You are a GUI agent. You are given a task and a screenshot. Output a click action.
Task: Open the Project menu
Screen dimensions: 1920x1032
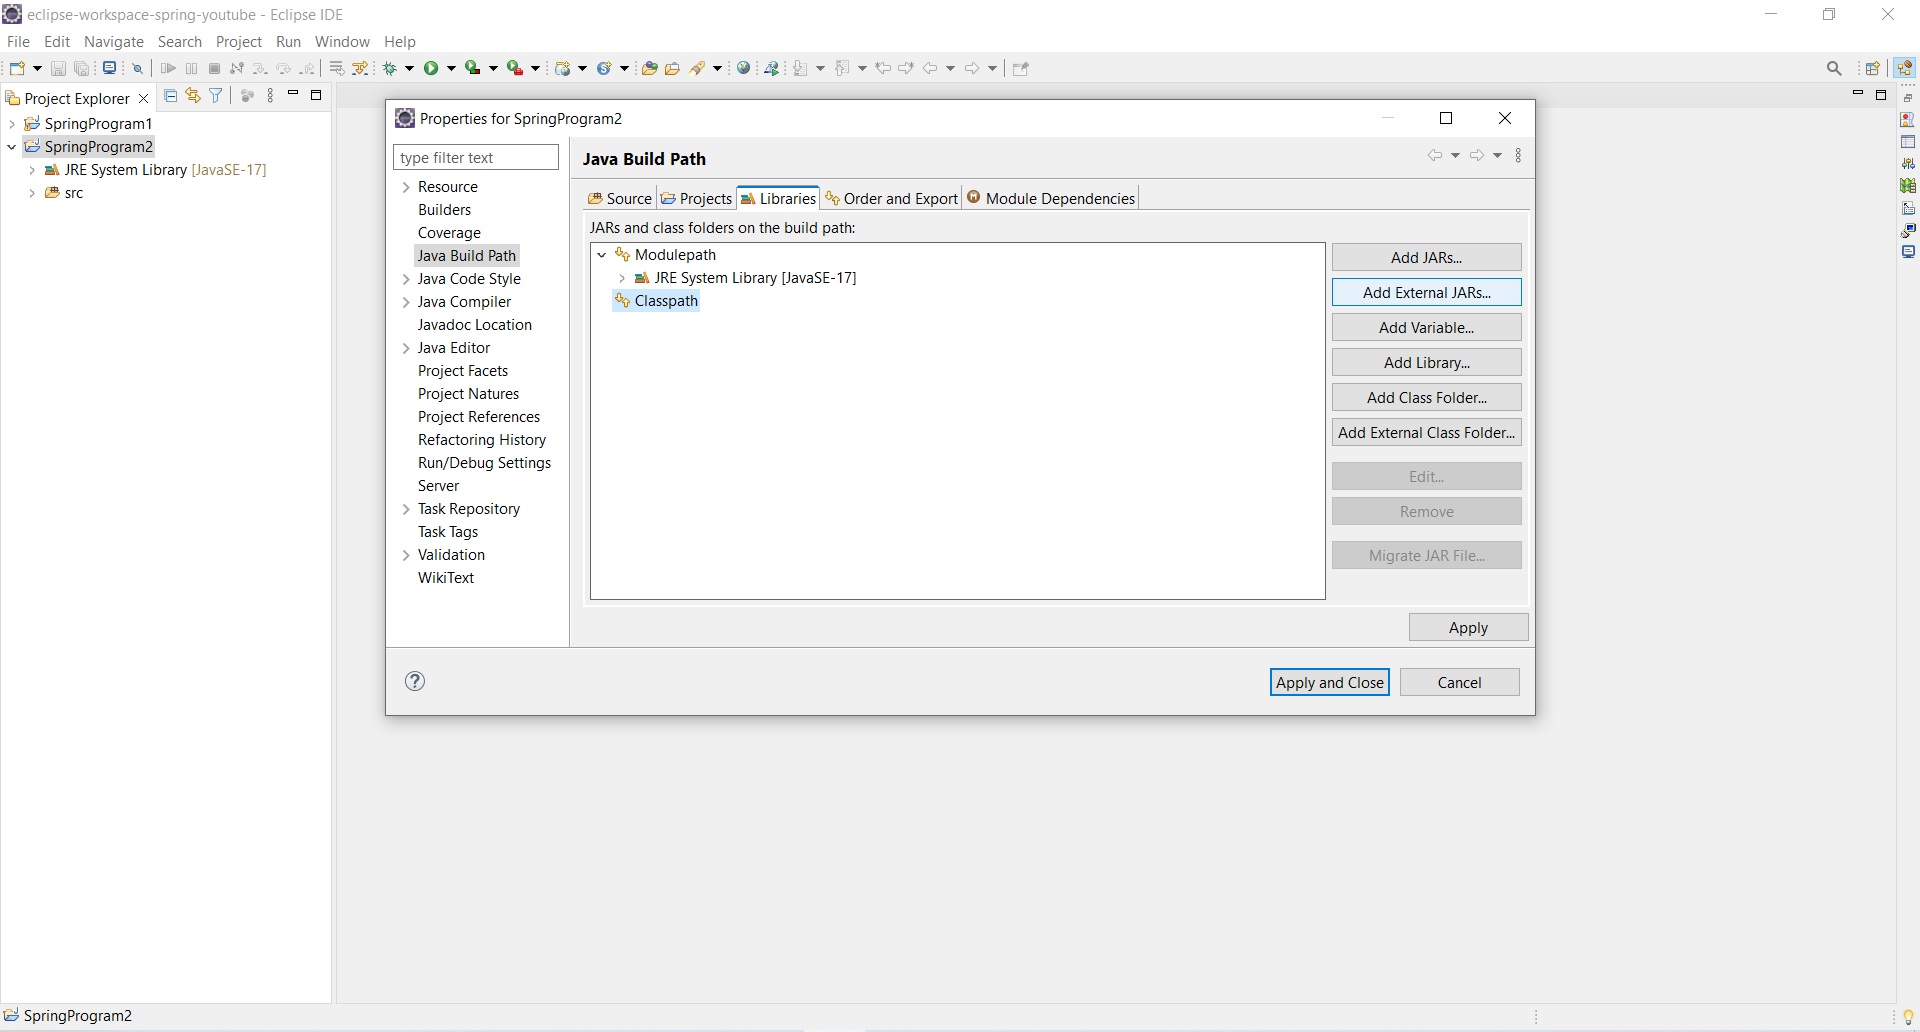coord(239,41)
